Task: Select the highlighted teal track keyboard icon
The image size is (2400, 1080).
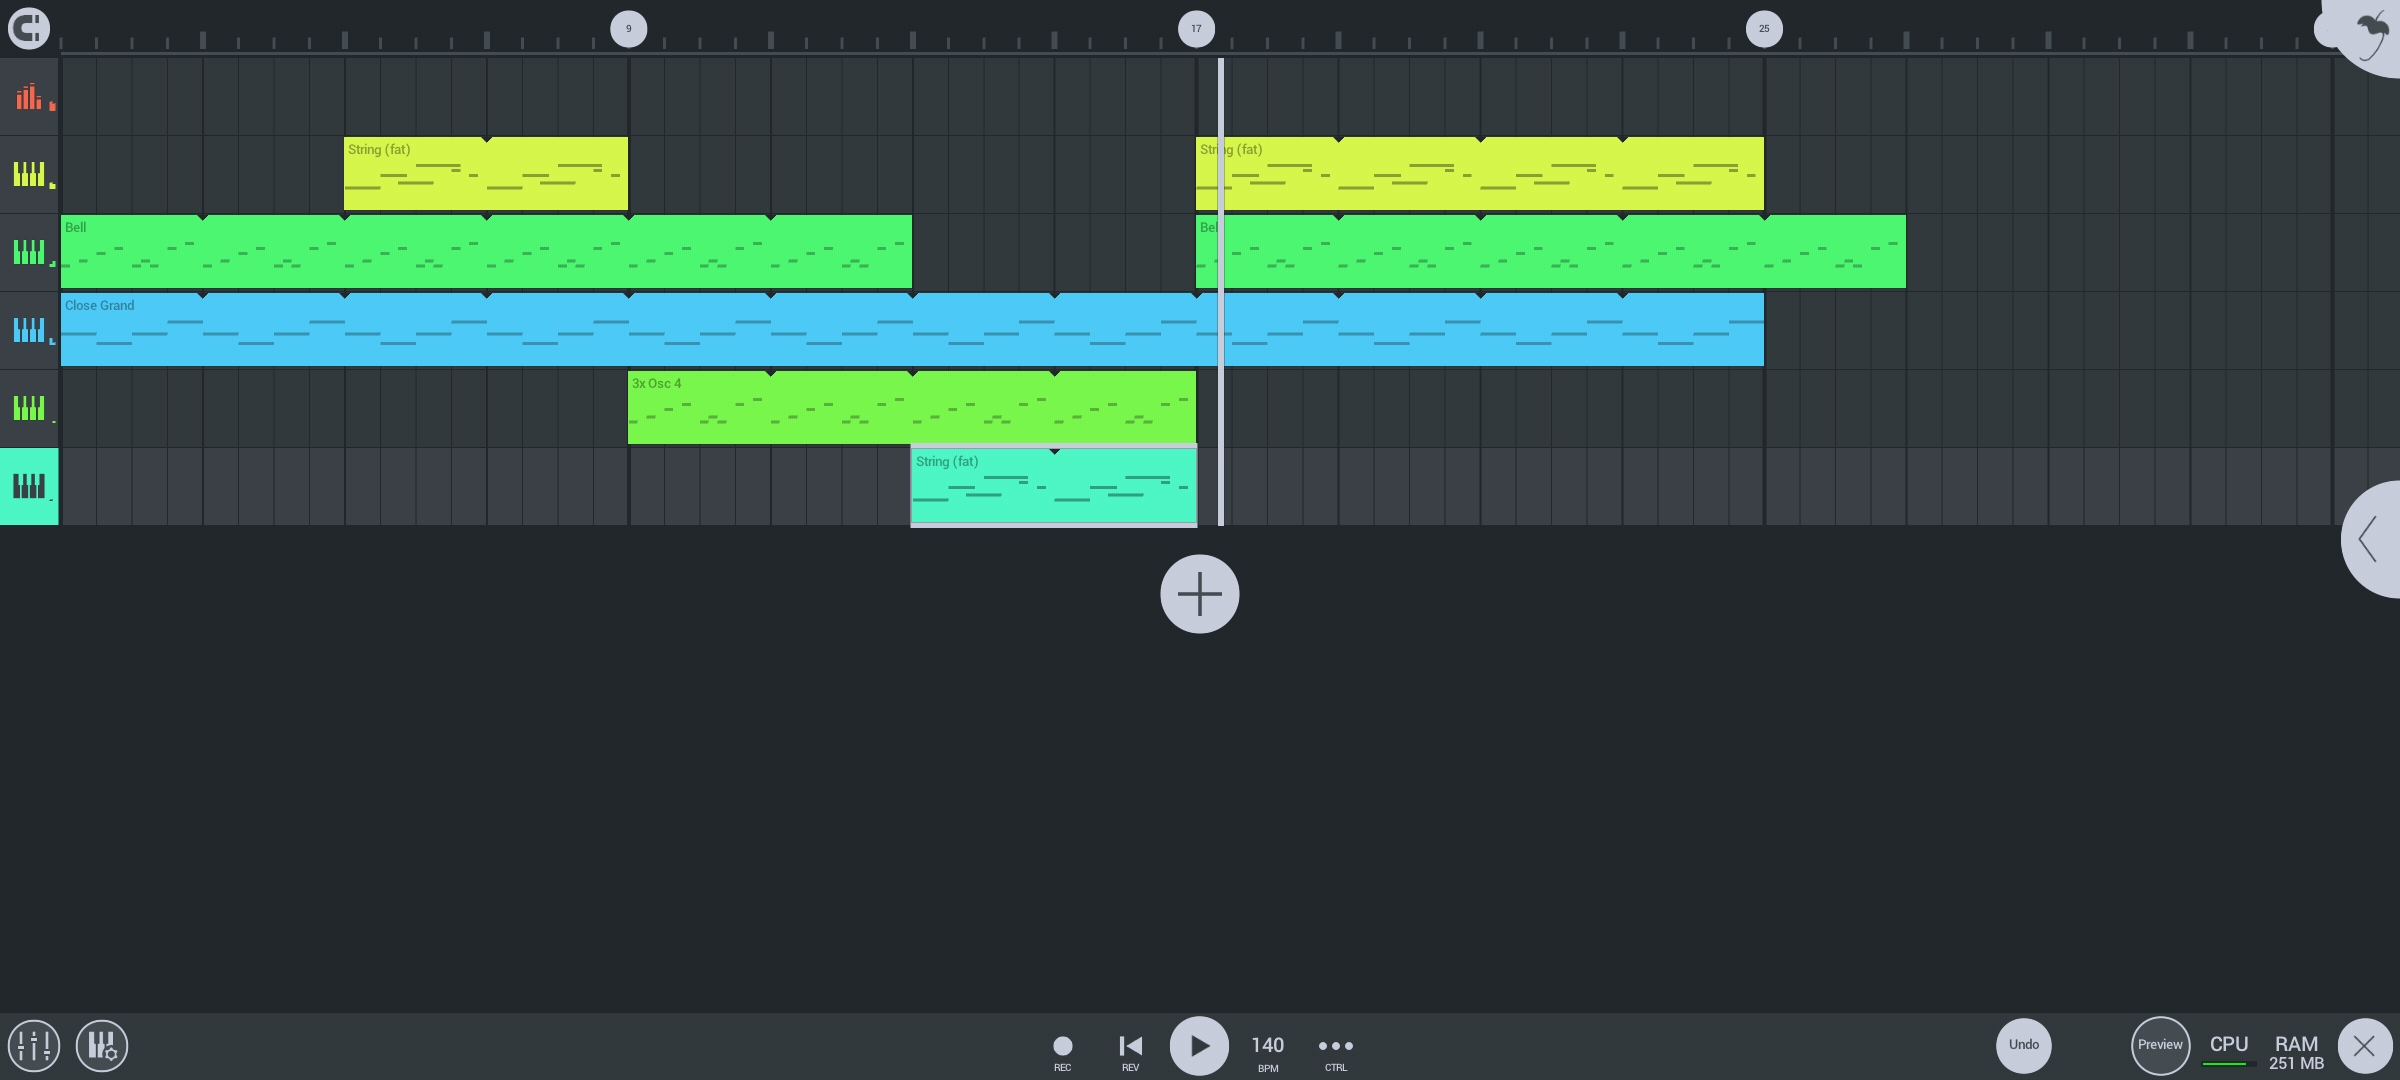Action: [x=29, y=486]
